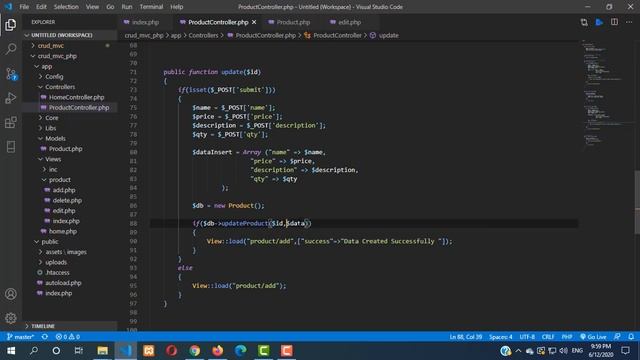Viewport: 640px width, 360px height.
Task: Click the master branch indicator
Action: (20, 337)
